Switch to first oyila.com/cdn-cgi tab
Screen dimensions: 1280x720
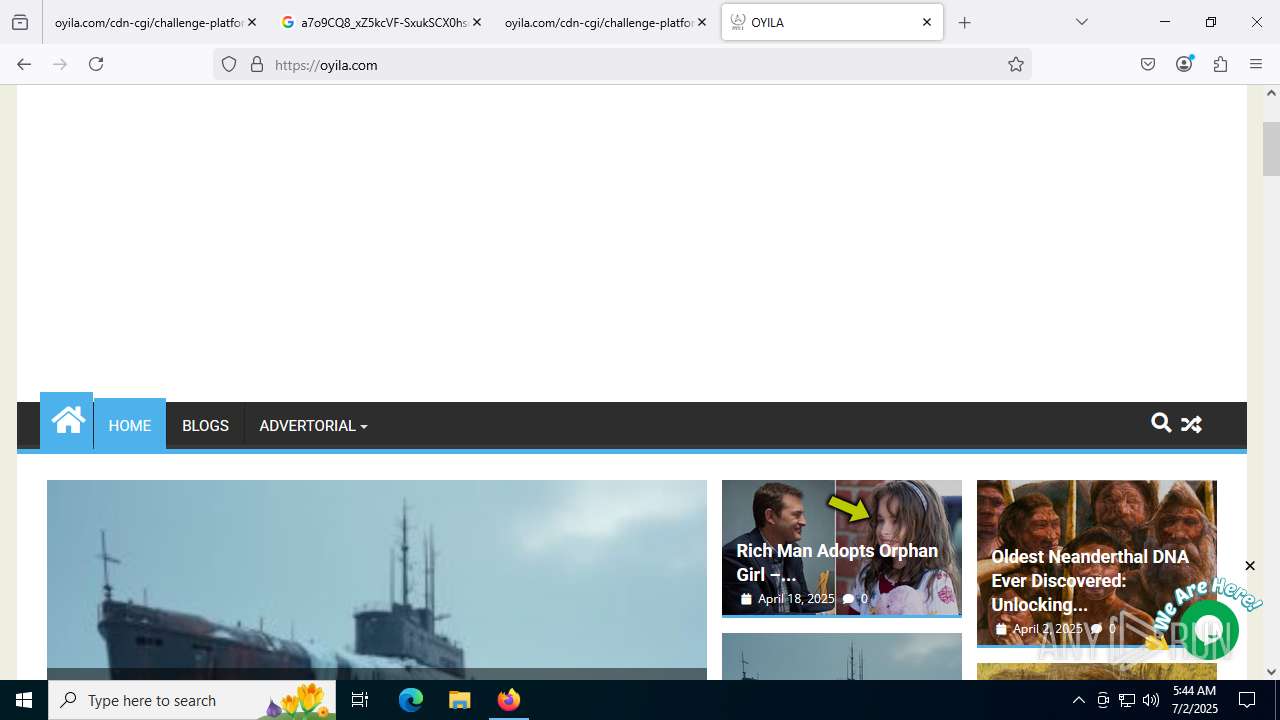[x=148, y=22]
